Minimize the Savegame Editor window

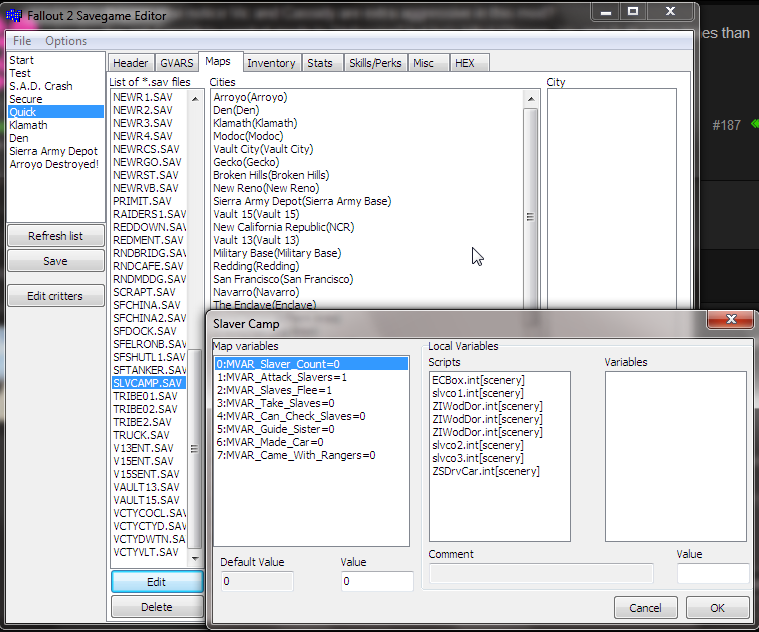point(606,11)
